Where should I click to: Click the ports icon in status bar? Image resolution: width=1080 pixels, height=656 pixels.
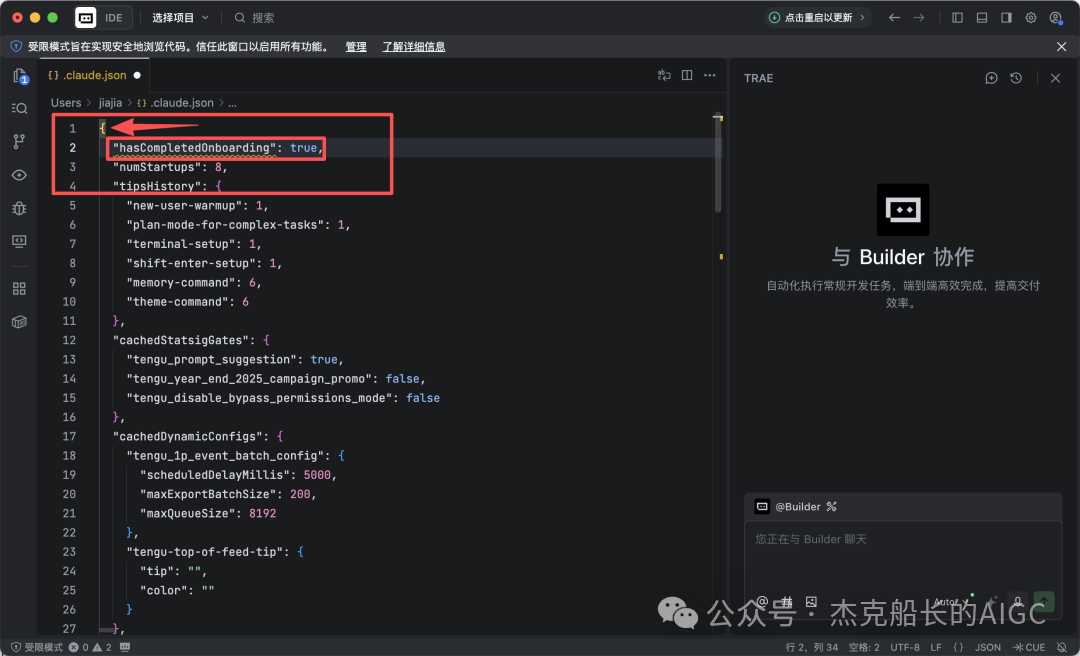pos(125,647)
